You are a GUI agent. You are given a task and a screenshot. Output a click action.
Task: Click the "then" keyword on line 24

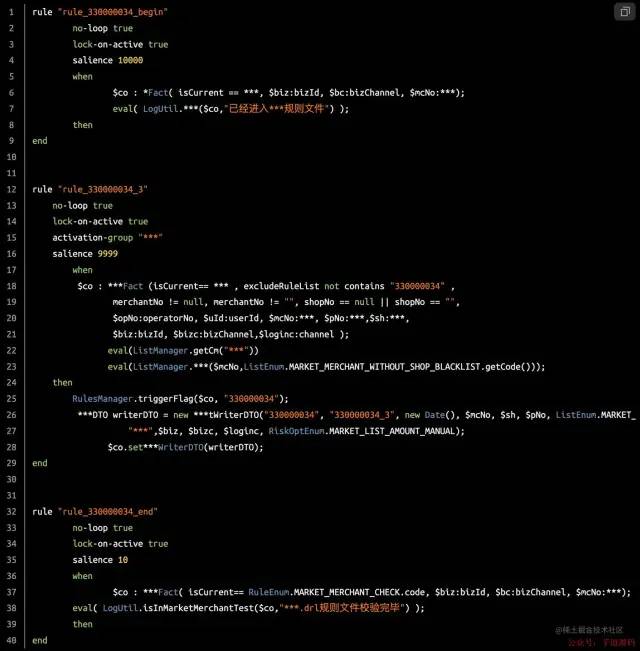(62, 382)
